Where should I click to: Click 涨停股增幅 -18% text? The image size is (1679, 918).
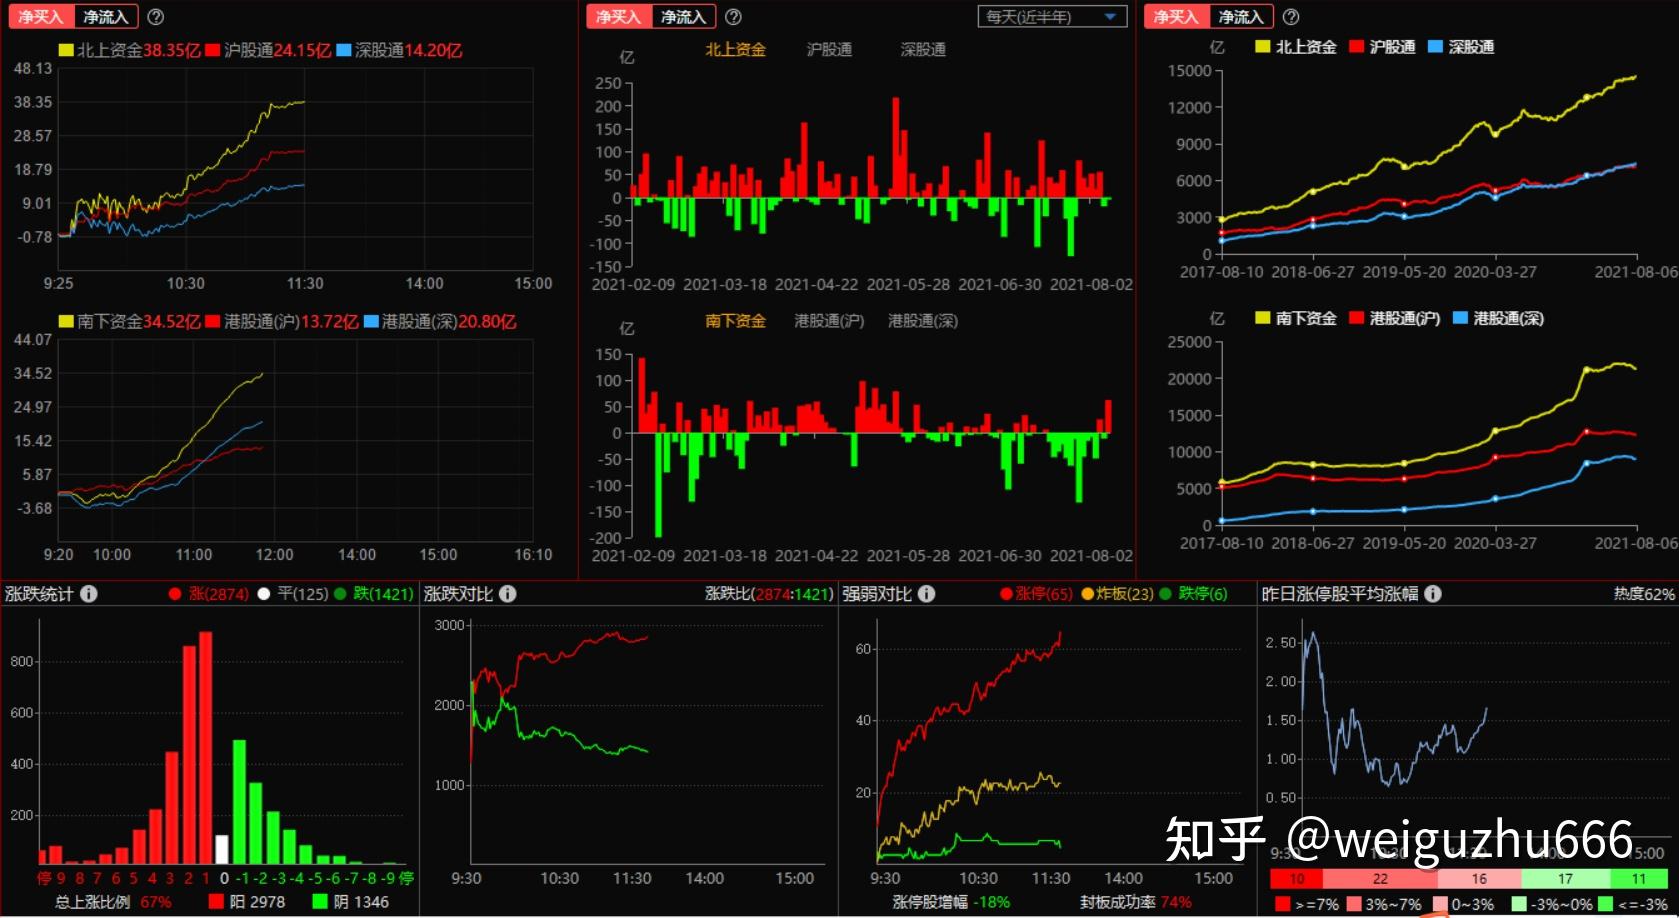(951, 902)
